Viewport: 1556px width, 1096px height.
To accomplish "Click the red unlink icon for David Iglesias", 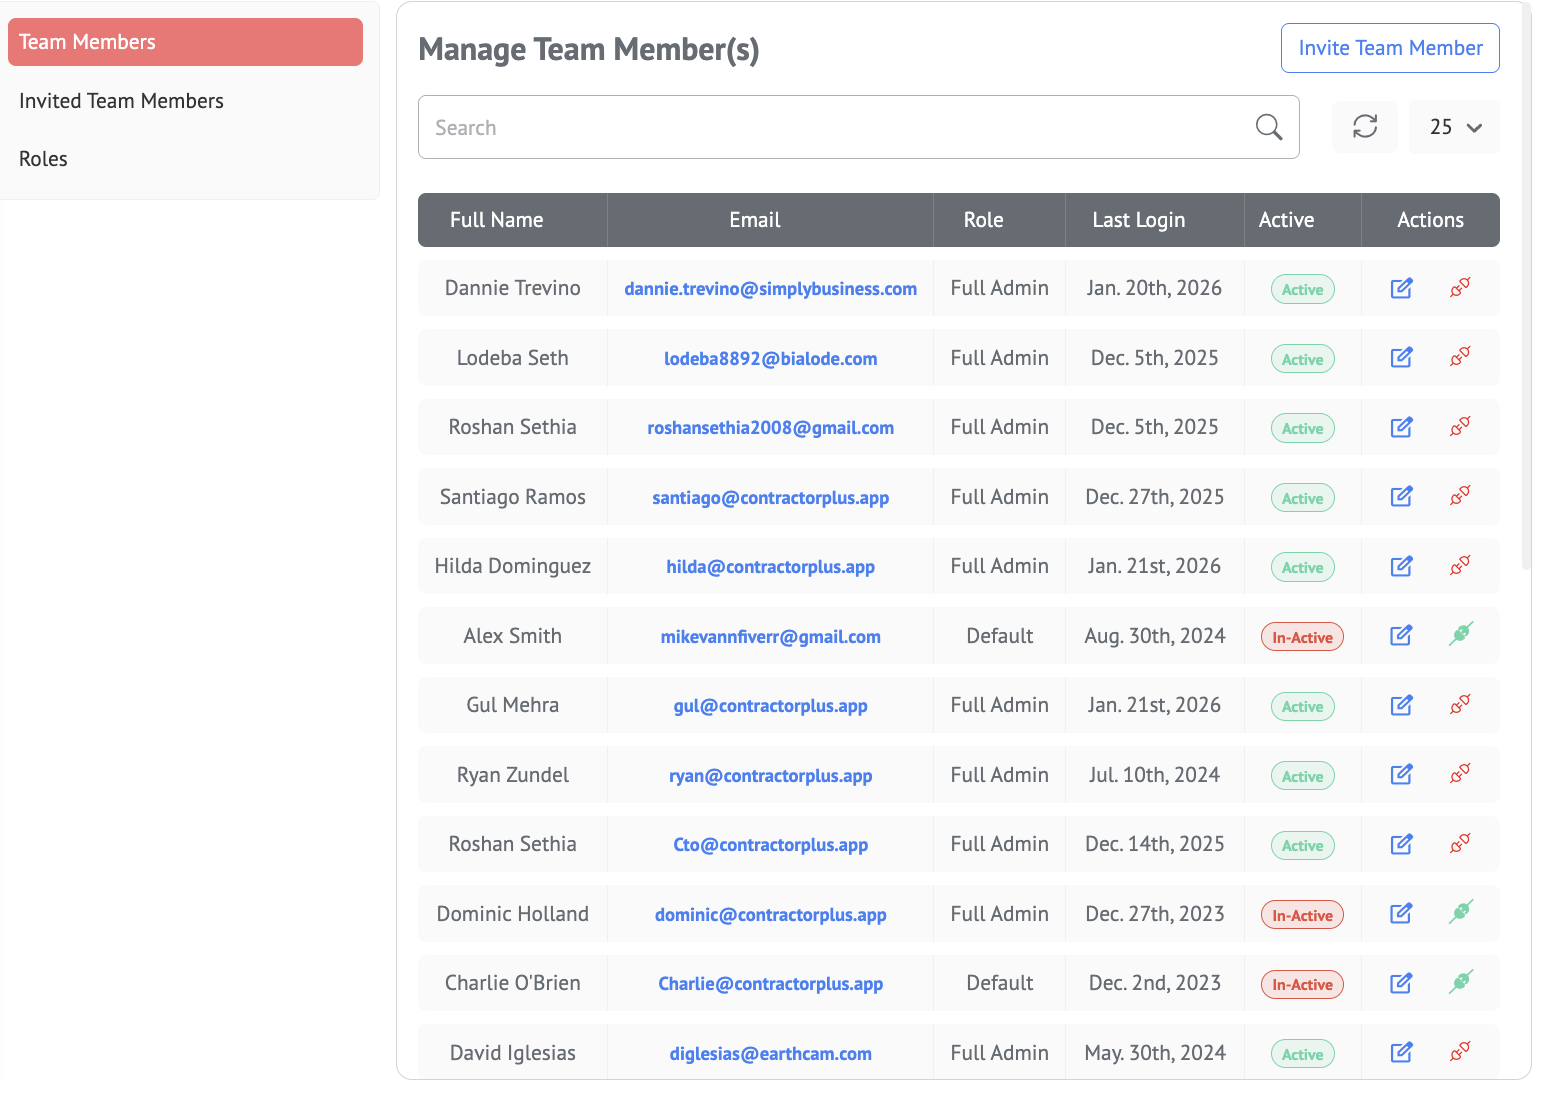I will click(x=1460, y=1052).
